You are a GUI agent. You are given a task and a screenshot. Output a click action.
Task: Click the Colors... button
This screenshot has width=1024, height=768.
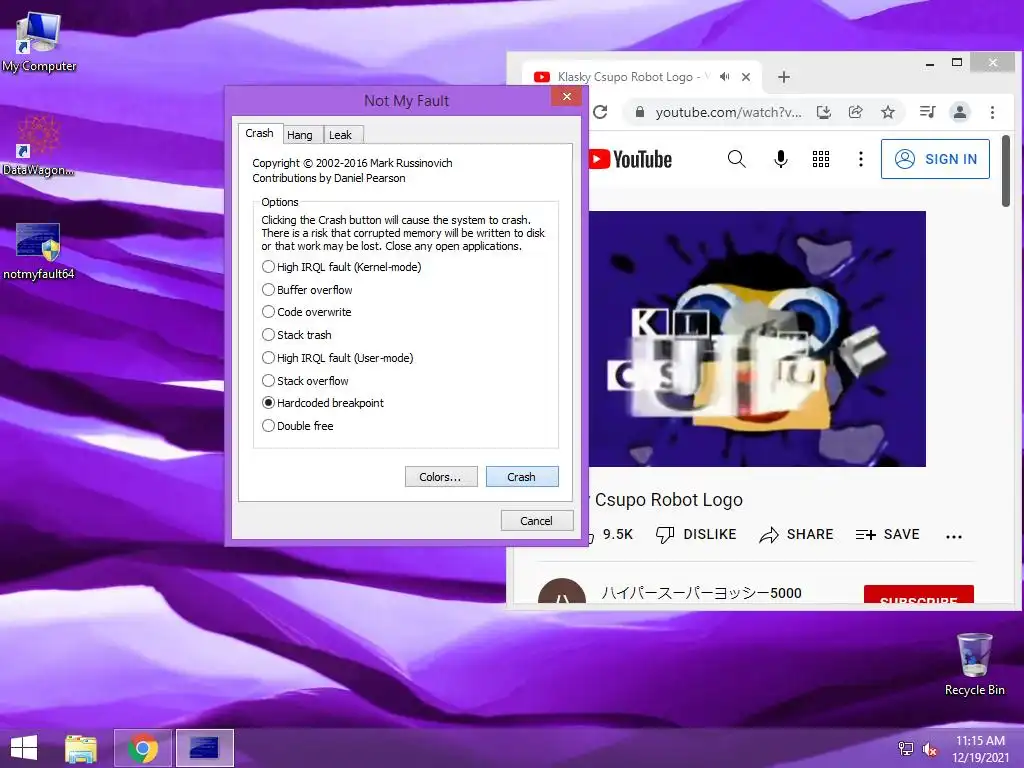pyautogui.click(x=441, y=477)
